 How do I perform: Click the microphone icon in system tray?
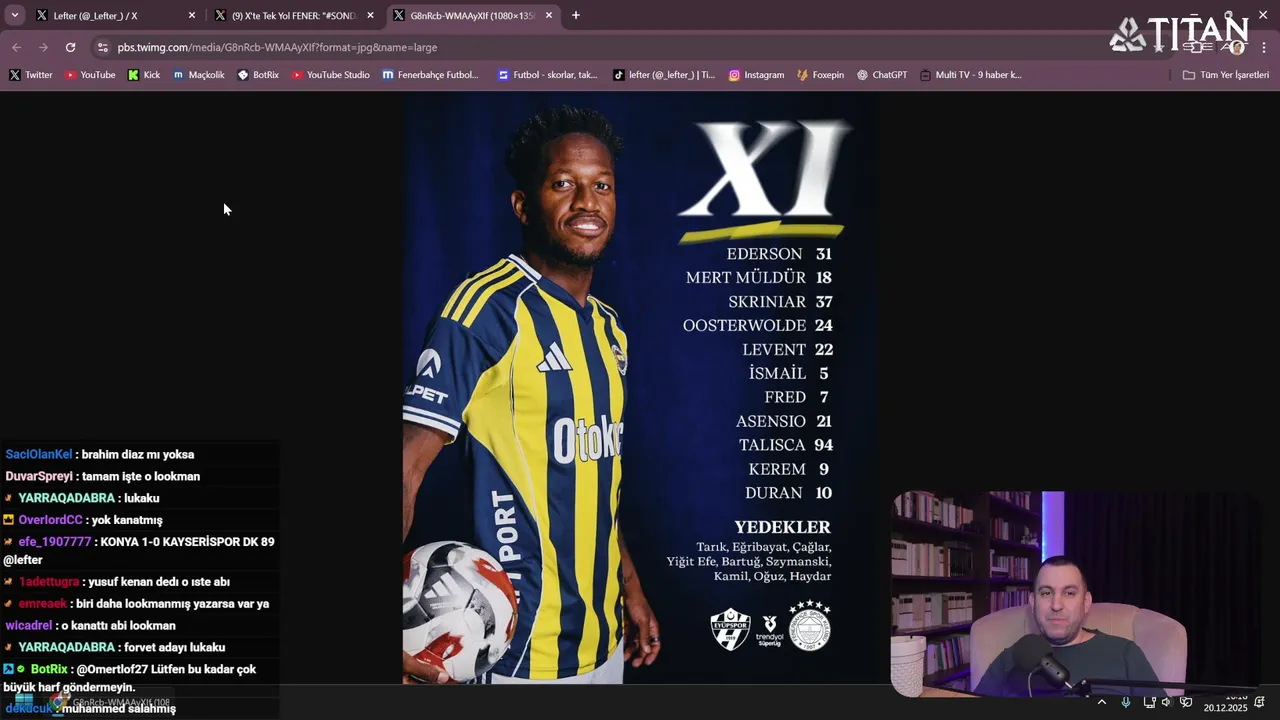click(1126, 702)
